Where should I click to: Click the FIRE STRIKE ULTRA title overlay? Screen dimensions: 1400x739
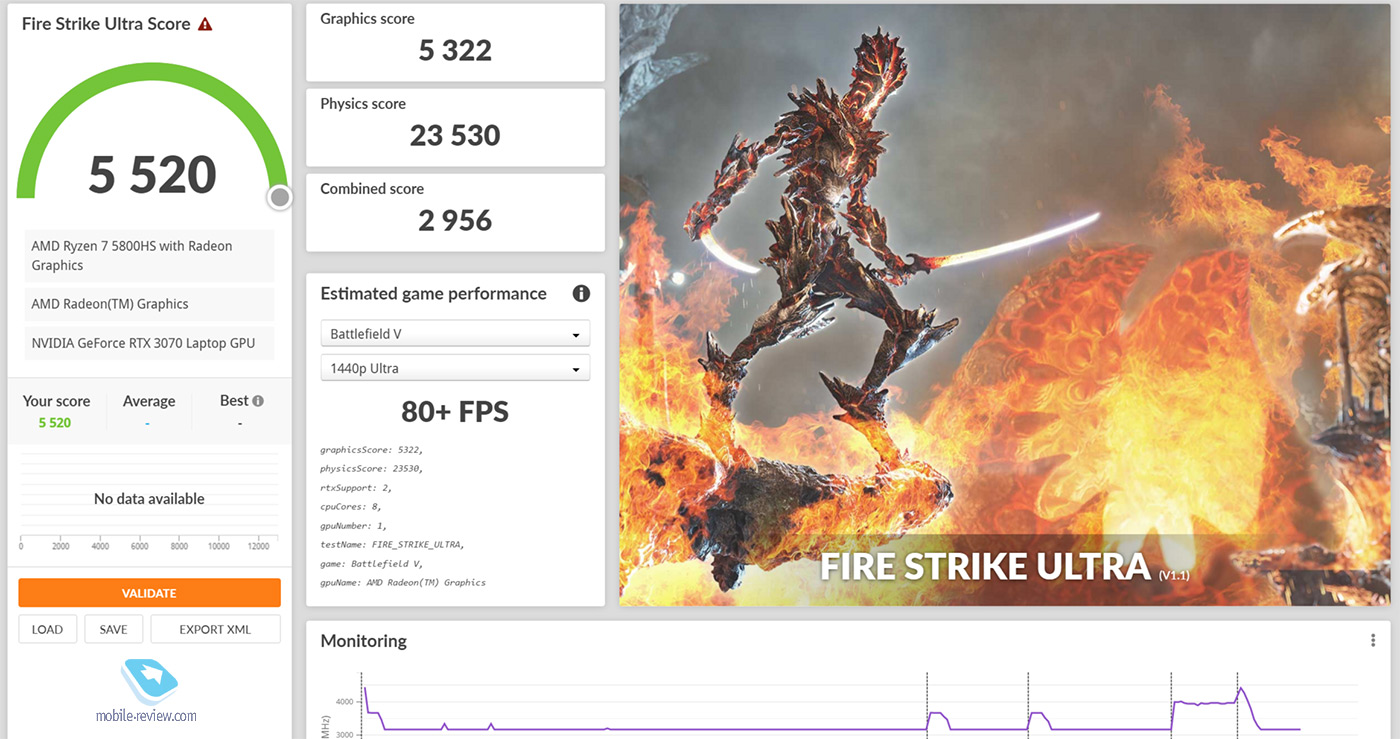click(x=985, y=567)
